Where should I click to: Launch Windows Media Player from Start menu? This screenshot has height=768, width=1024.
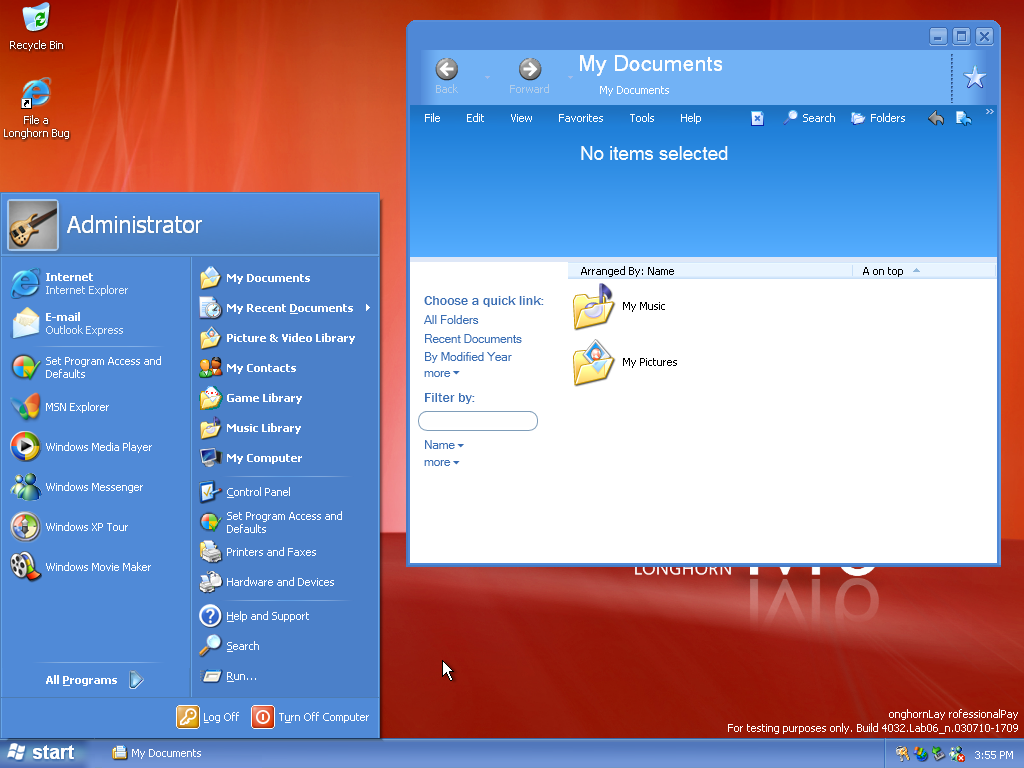pos(98,447)
